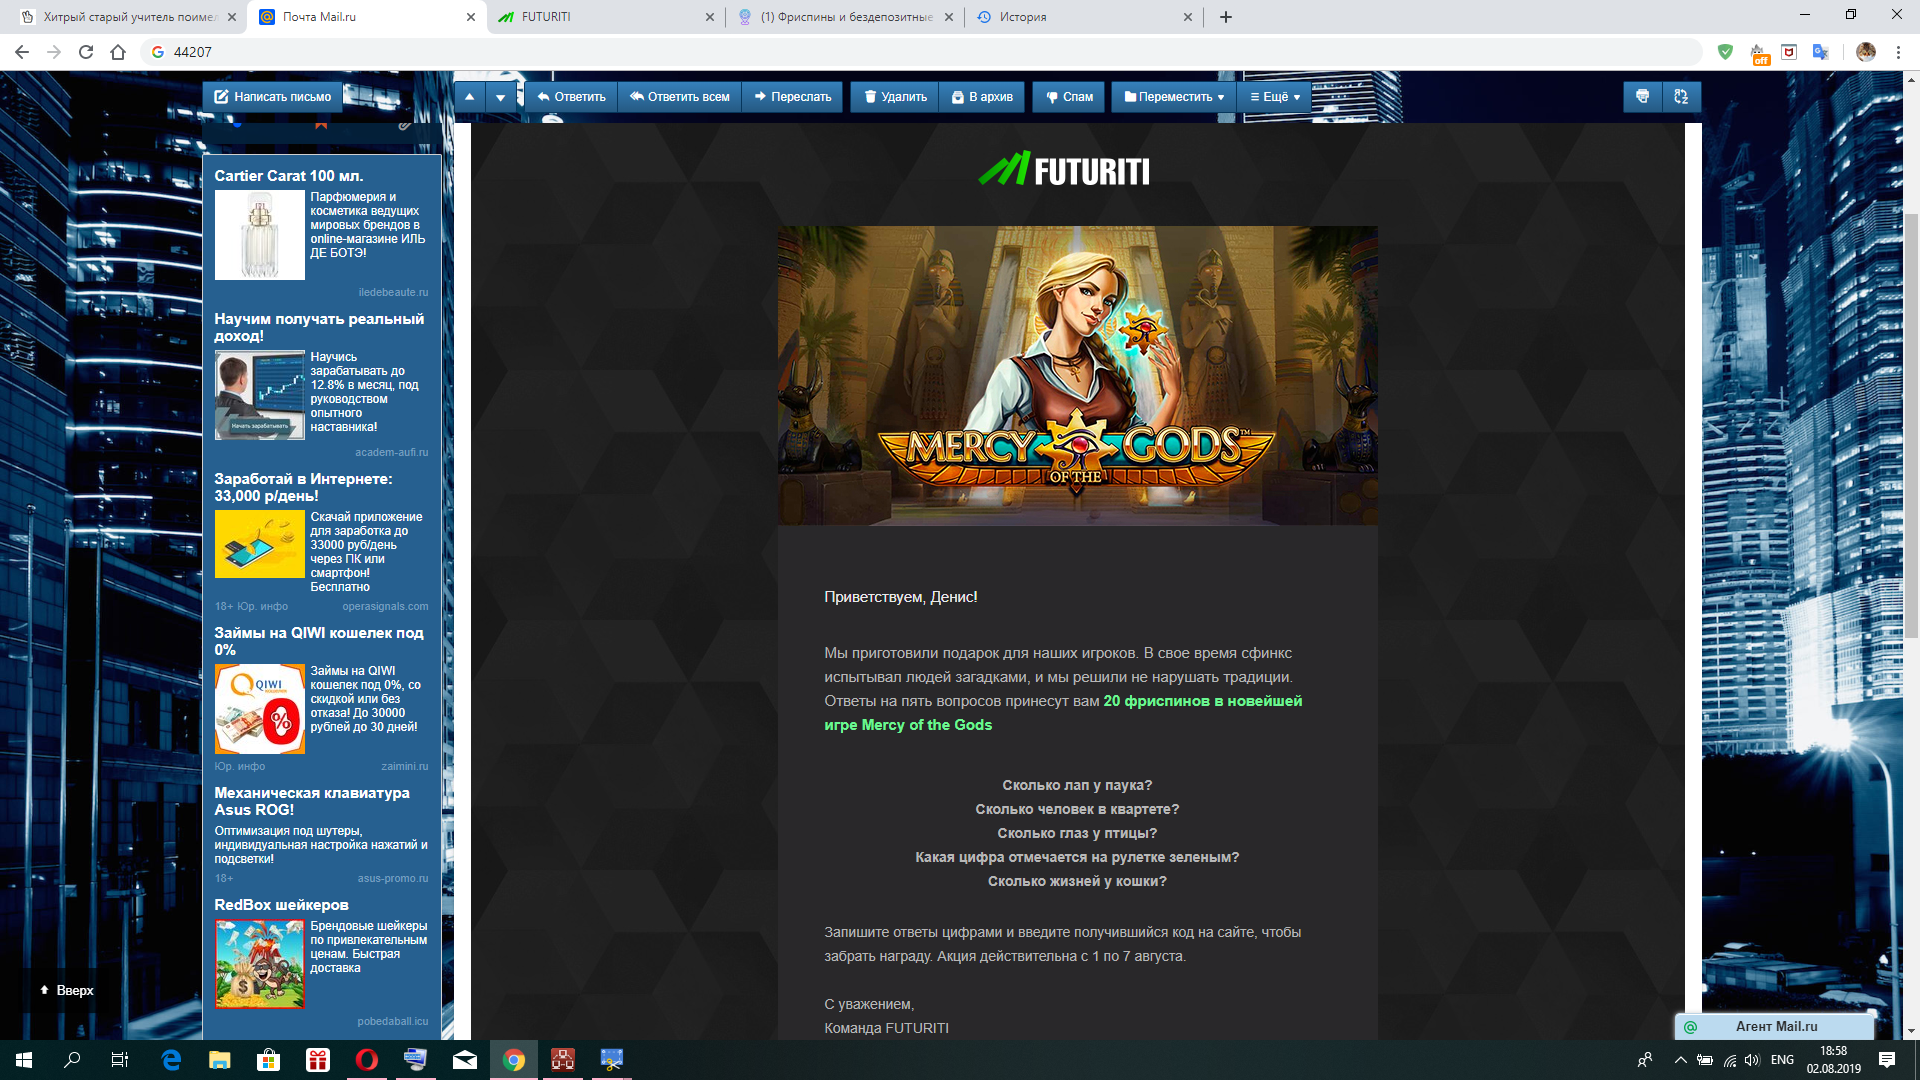
Task: Click Написать письмо to compose email
Action: pyautogui.click(x=273, y=97)
